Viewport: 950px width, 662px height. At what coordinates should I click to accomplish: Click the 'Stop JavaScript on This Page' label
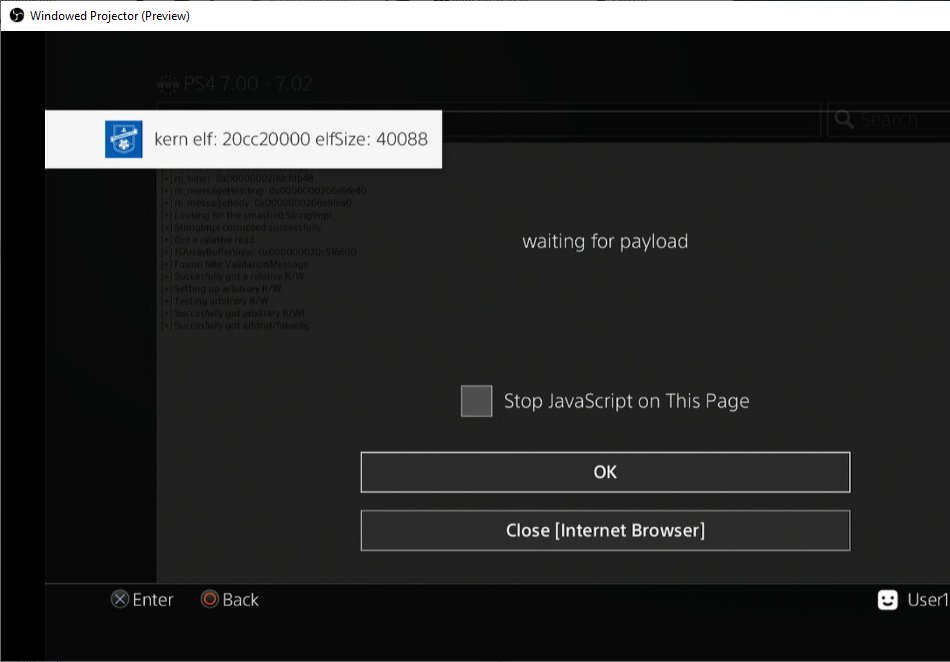[626, 401]
